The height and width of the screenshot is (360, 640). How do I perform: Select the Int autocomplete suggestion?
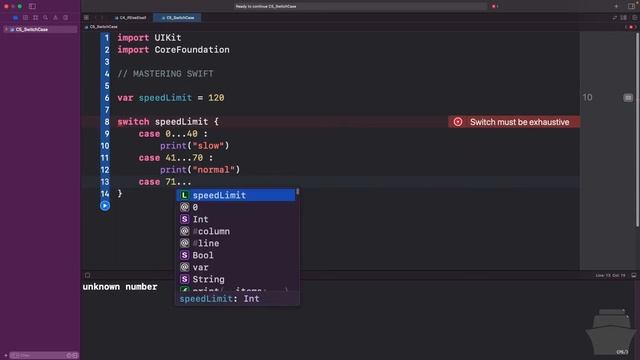tap(236, 219)
